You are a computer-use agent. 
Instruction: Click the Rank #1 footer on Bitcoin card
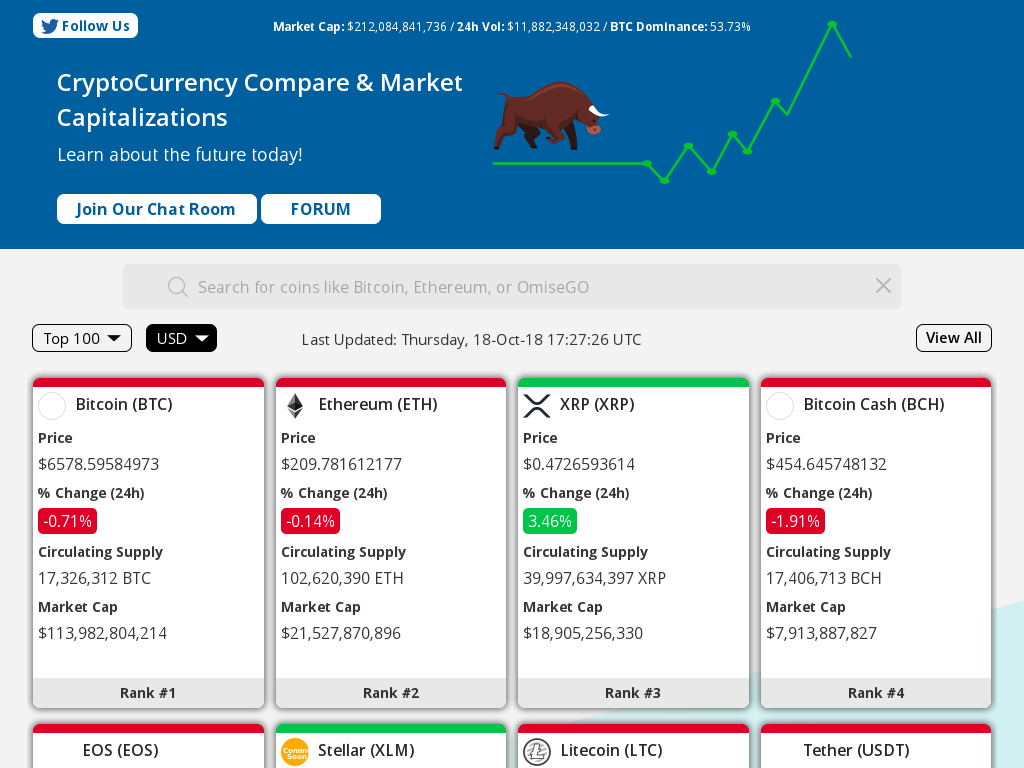(148, 692)
